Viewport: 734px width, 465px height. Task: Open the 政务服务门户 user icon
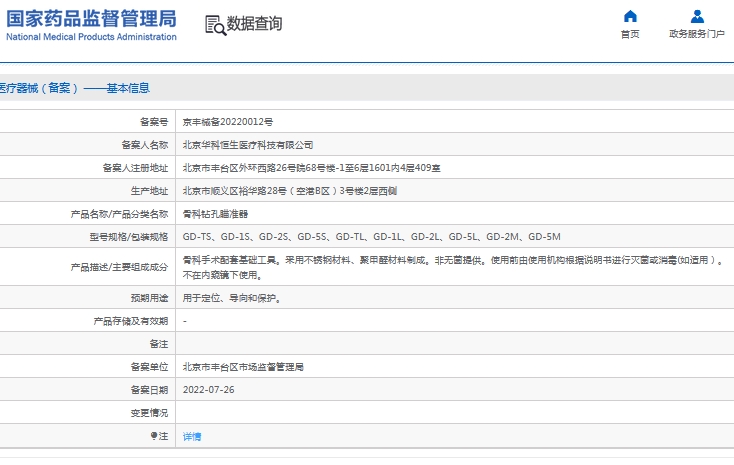(x=697, y=16)
